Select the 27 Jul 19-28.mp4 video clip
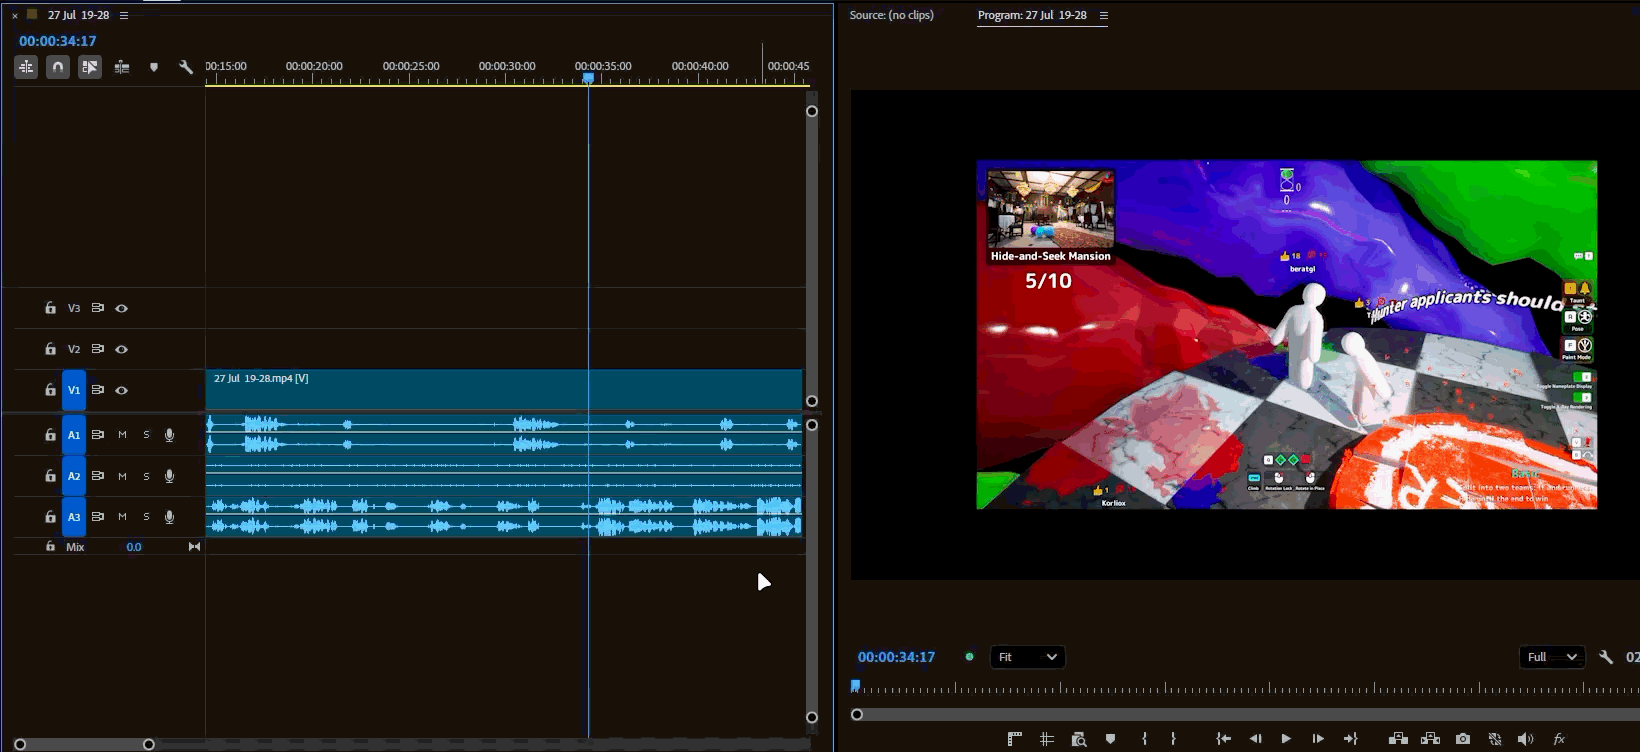The width and height of the screenshot is (1640, 752). pos(504,390)
